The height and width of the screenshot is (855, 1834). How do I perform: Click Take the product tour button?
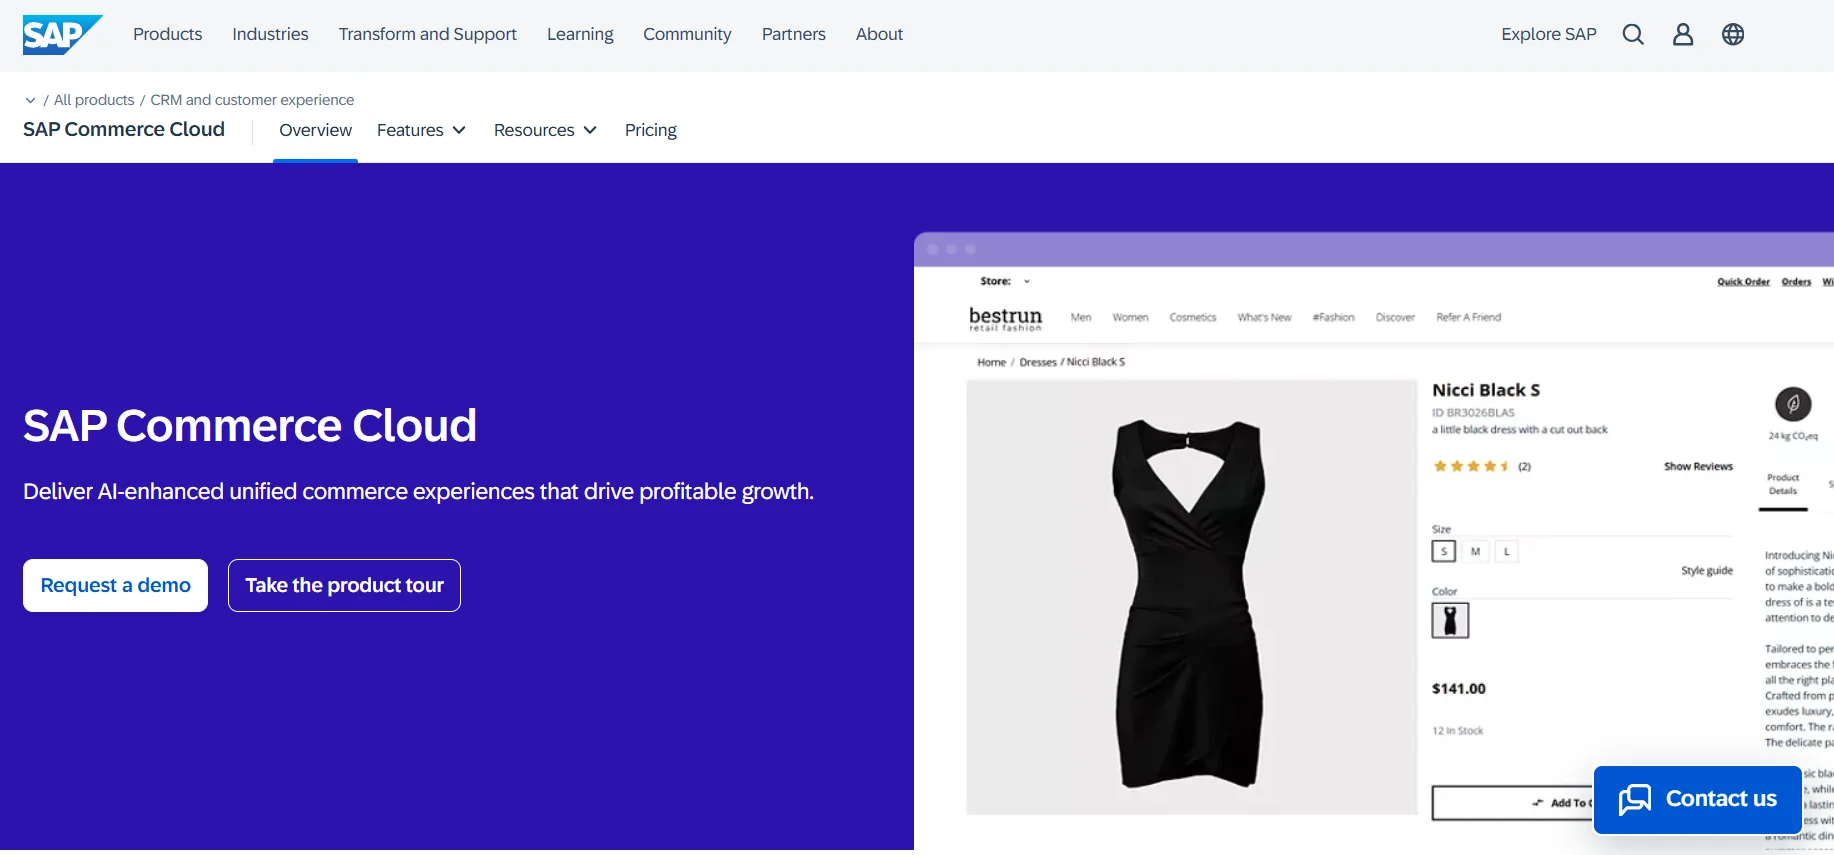click(344, 585)
